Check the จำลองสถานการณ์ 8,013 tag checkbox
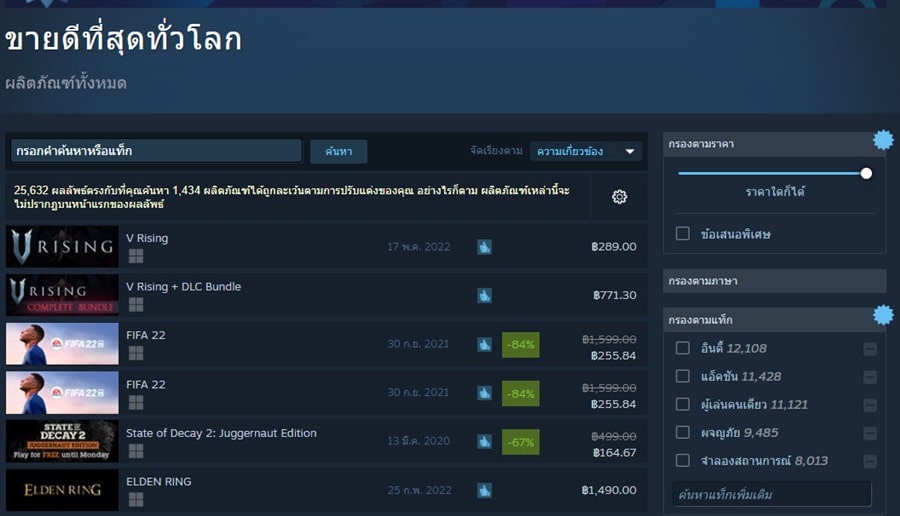The width and height of the screenshot is (900, 516). (682, 460)
